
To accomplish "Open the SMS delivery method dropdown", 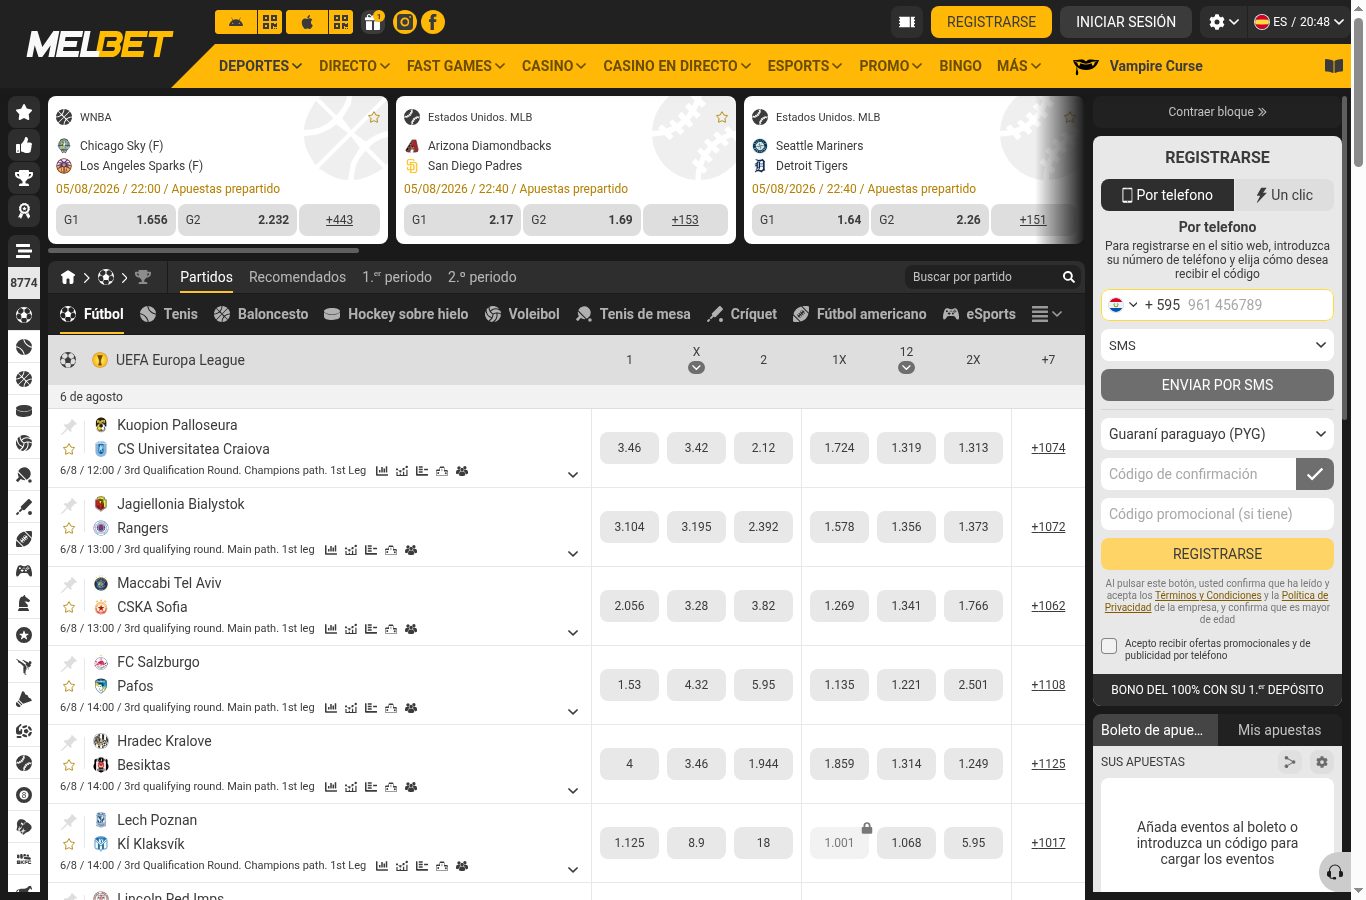I will coord(1217,345).
